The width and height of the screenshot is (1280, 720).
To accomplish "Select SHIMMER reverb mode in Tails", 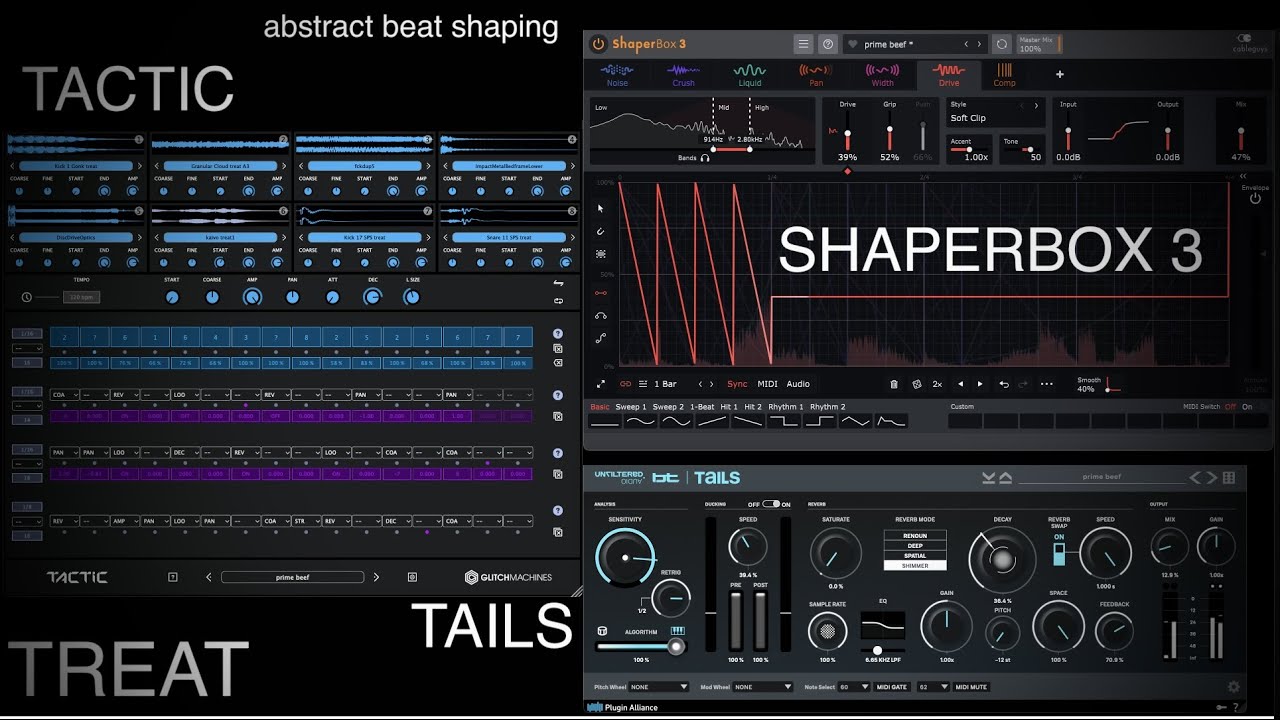I will pos(915,566).
